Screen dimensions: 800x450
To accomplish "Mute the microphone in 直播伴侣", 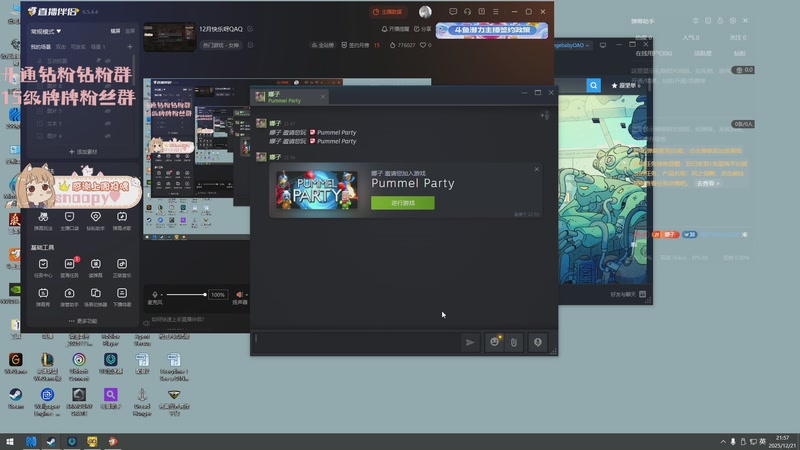I will (x=155, y=294).
